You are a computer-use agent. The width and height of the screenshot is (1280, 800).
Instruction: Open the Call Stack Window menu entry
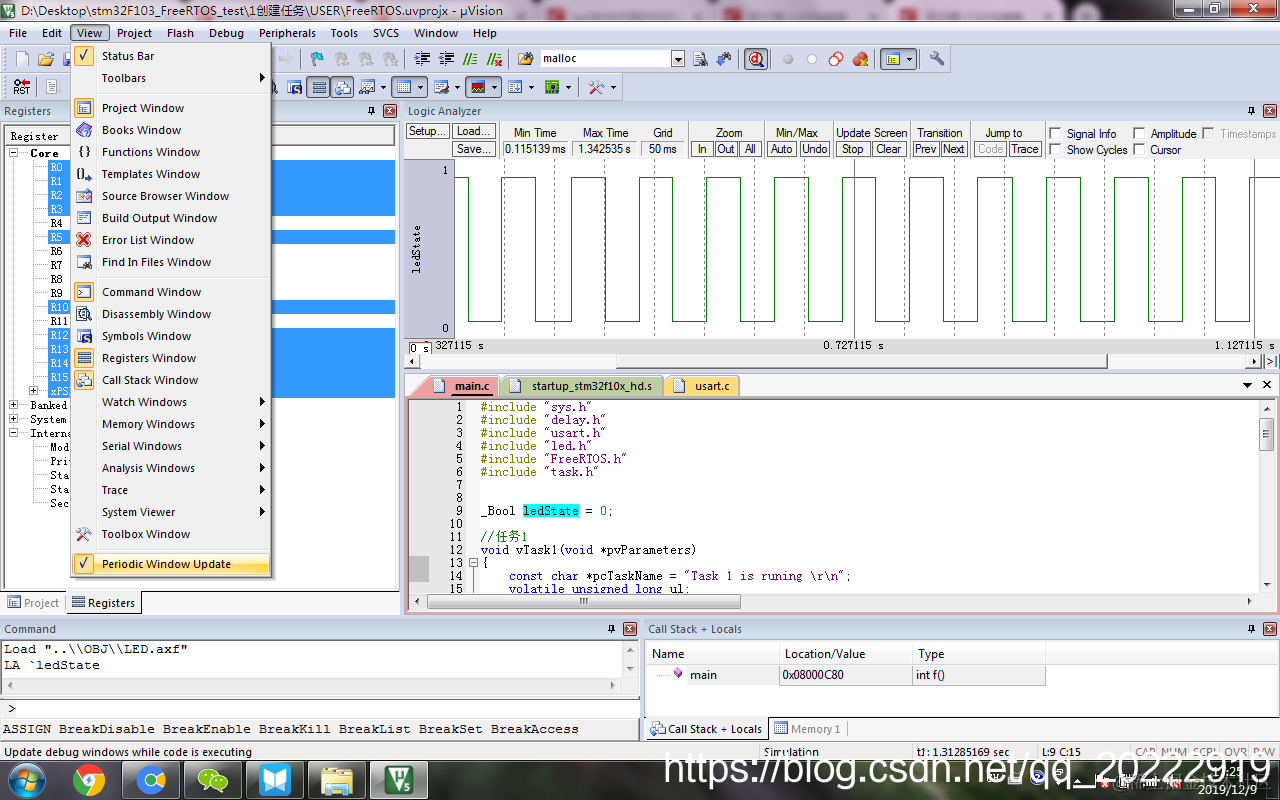click(150, 380)
